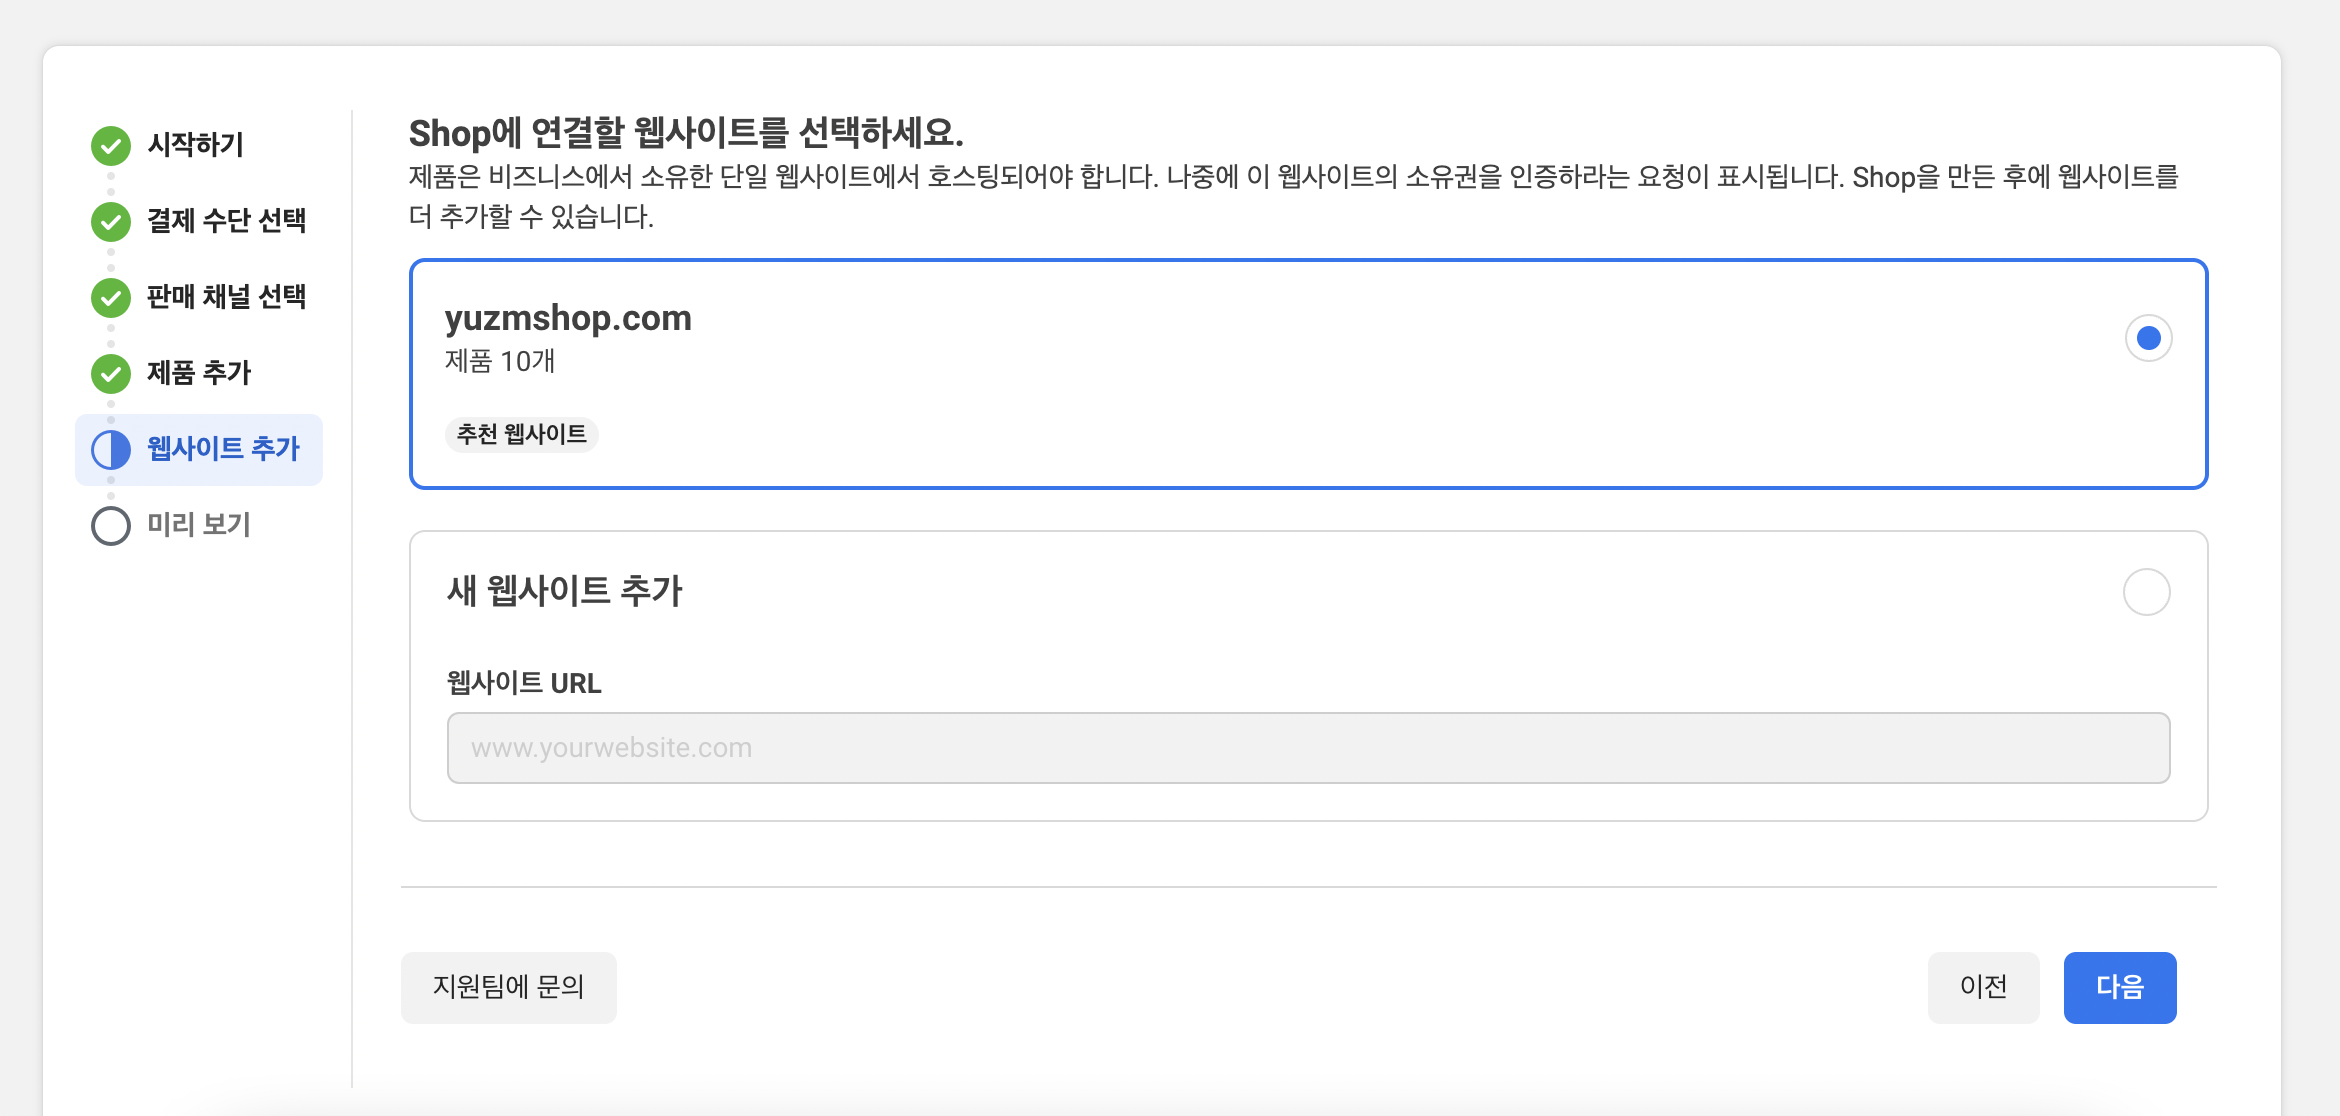This screenshot has height=1116, width=2340.
Task: Click the 이전 button
Action: coord(1984,988)
